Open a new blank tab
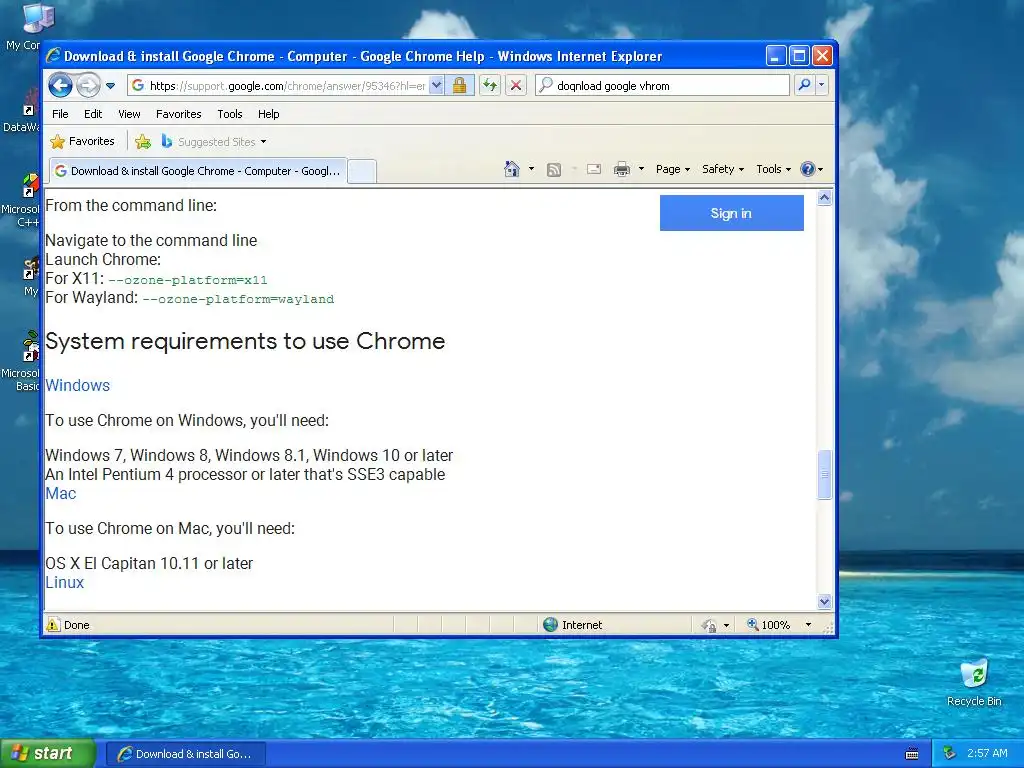The image size is (1024, 768). [362, 172]
